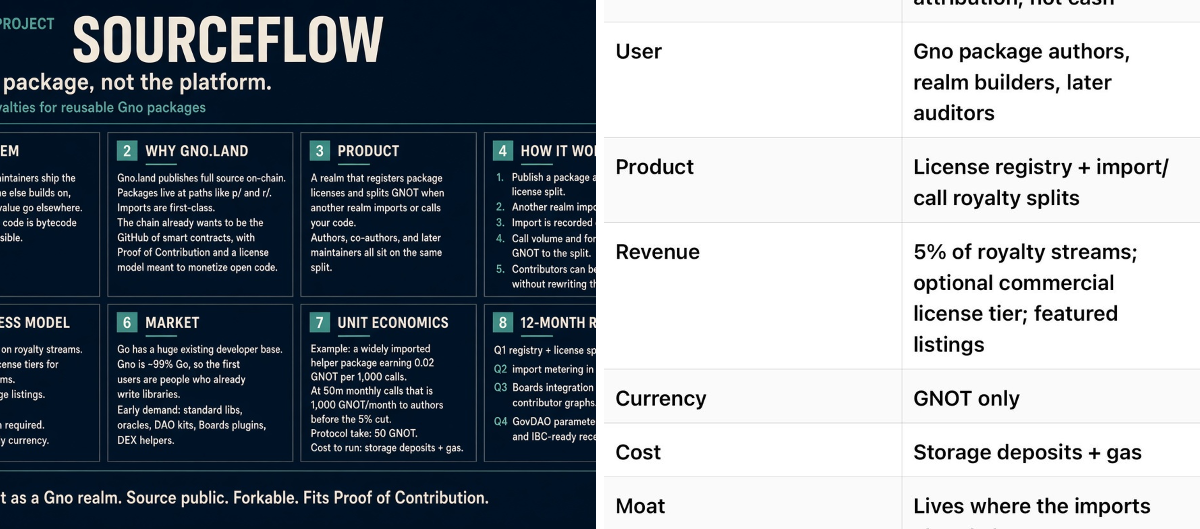Click the MARKET card heading
The width and height of the screenshot is (1200, 529).
point(172,323)
